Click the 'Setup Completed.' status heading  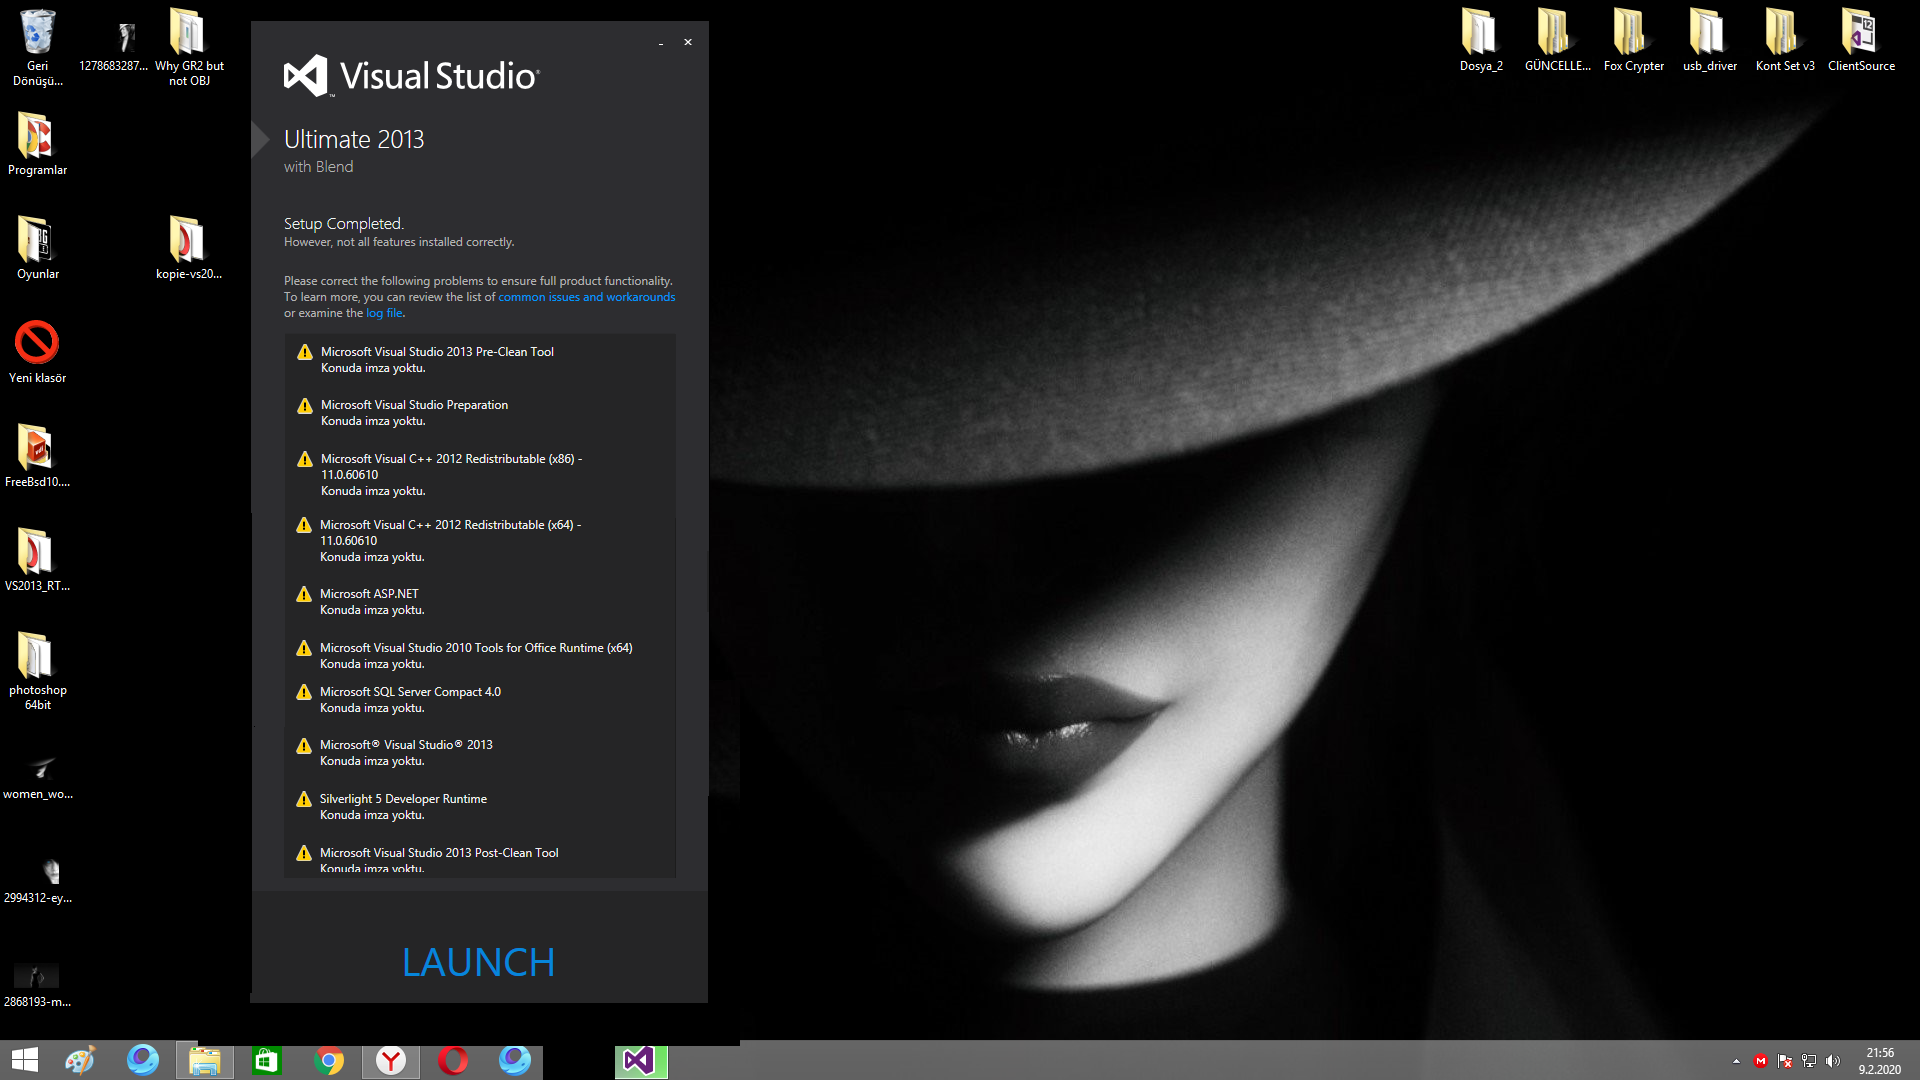tap(343, 224)
